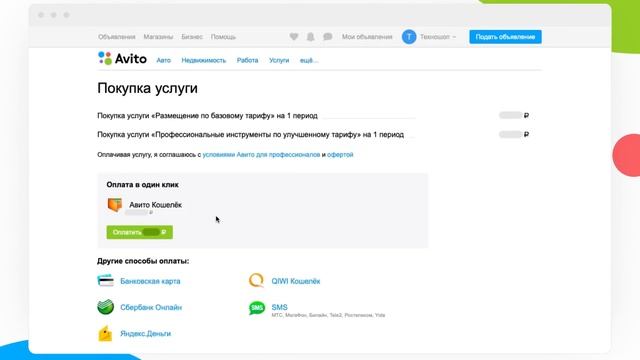Click the QIWI Кошелёк orange icon
The width and height of the screenshot is (640, 360).
pos(256,280)
